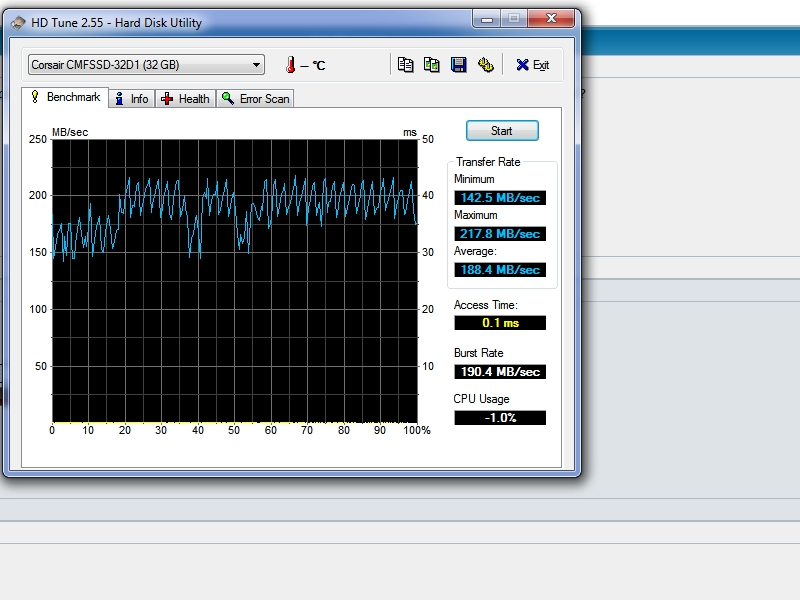Click the Burst Rate 190.4 MB/sec field
The height and width of the screenshot is (600, 800).
pyautogui.click(x=500, y=372)
